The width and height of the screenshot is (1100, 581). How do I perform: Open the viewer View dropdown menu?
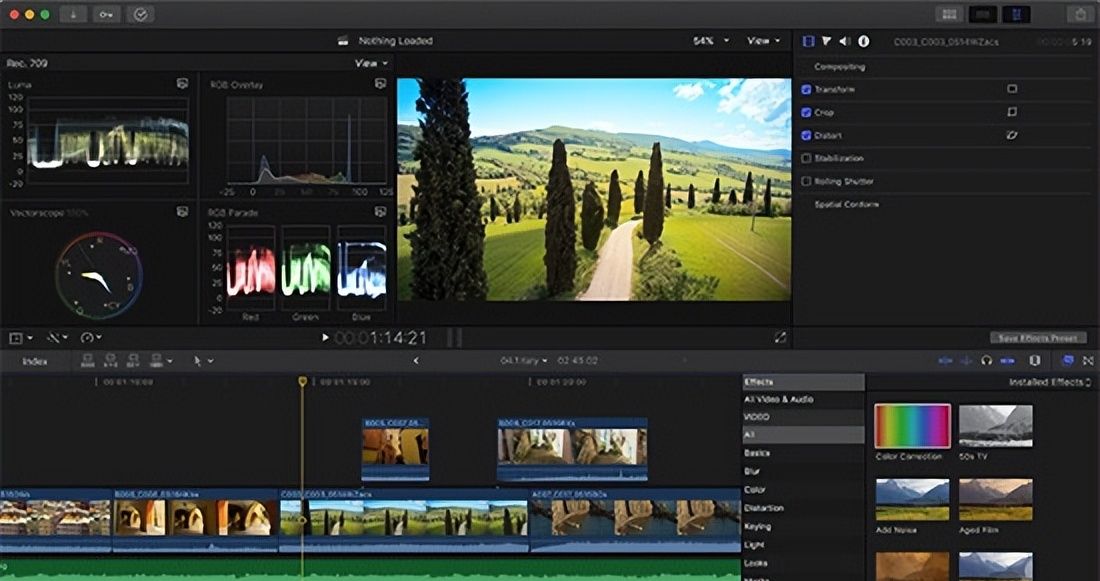[763, 41]
